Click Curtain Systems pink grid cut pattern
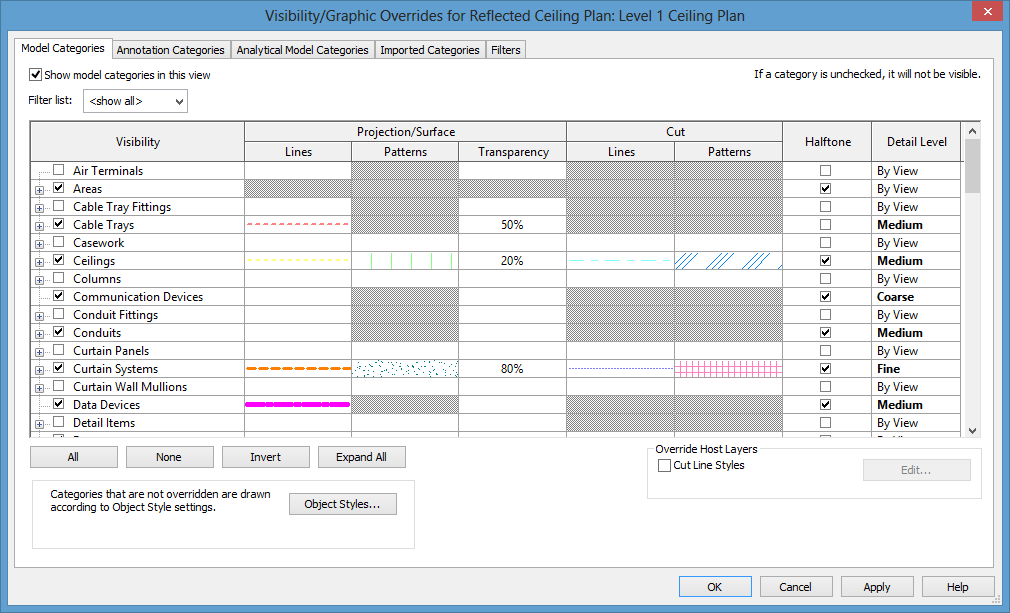 tap(728, 369)
